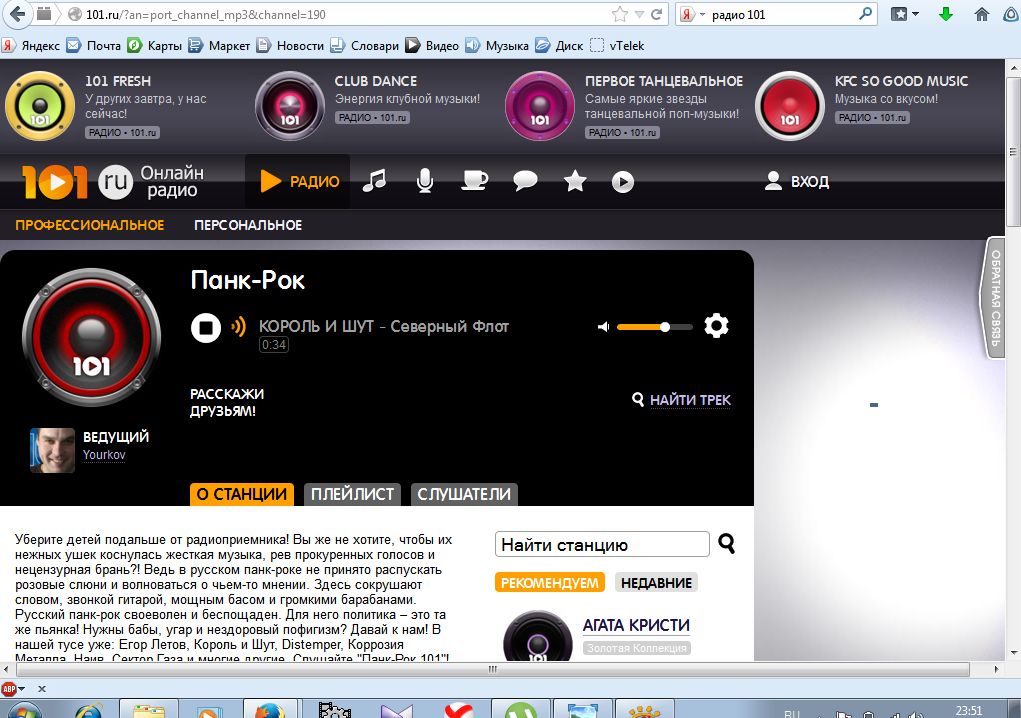This screenshot has width=1021, height=718.
Task: Open the РАДИО menu item
Action: (299, 182)
